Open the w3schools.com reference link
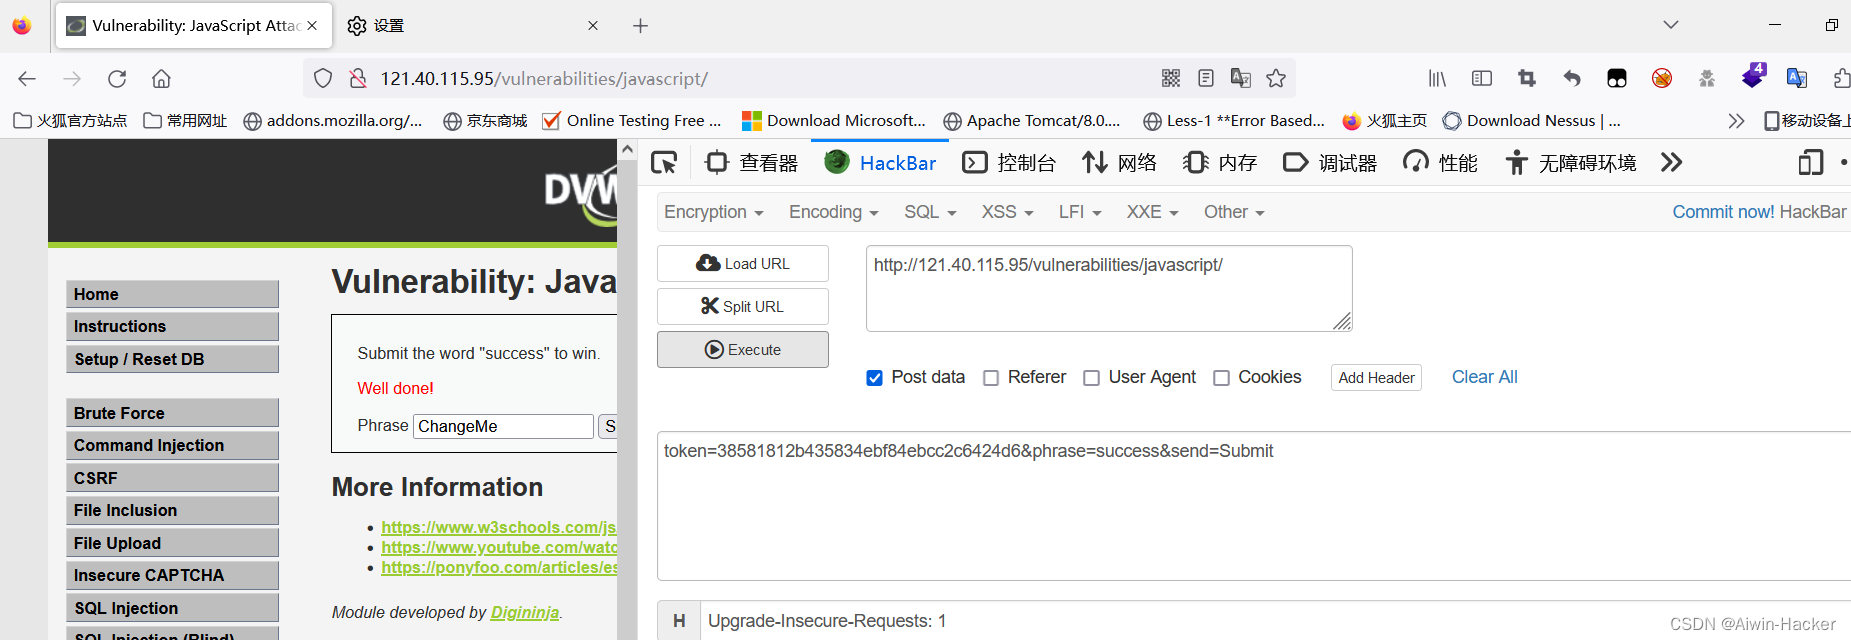 point(498,527)
